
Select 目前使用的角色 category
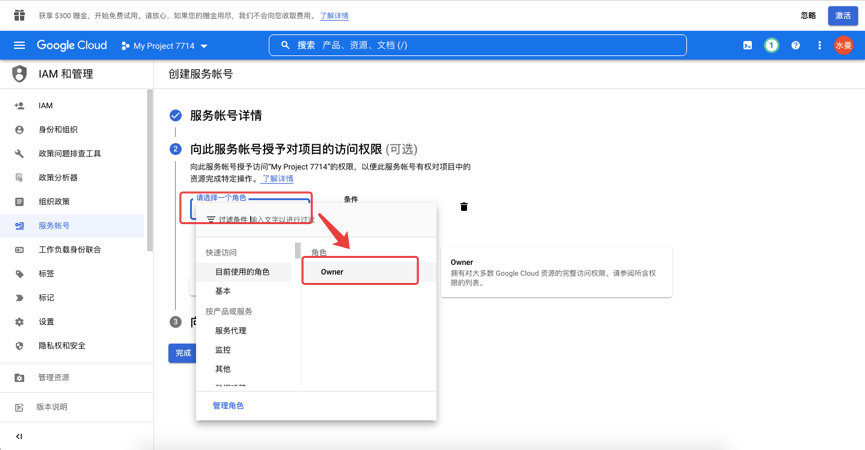(x=244, y=272)
